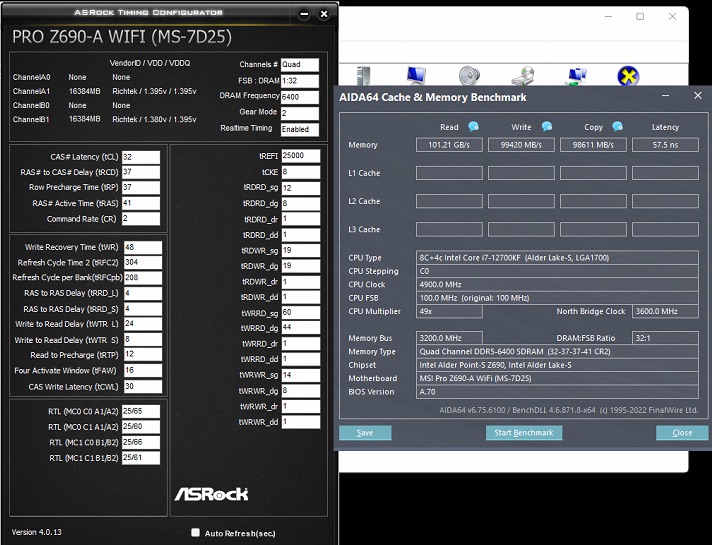The height and width of the screenshot is (545, 712).
Task: Click the North Bridge Clock value 3600.0 MHz
Action: click(665, 311)
